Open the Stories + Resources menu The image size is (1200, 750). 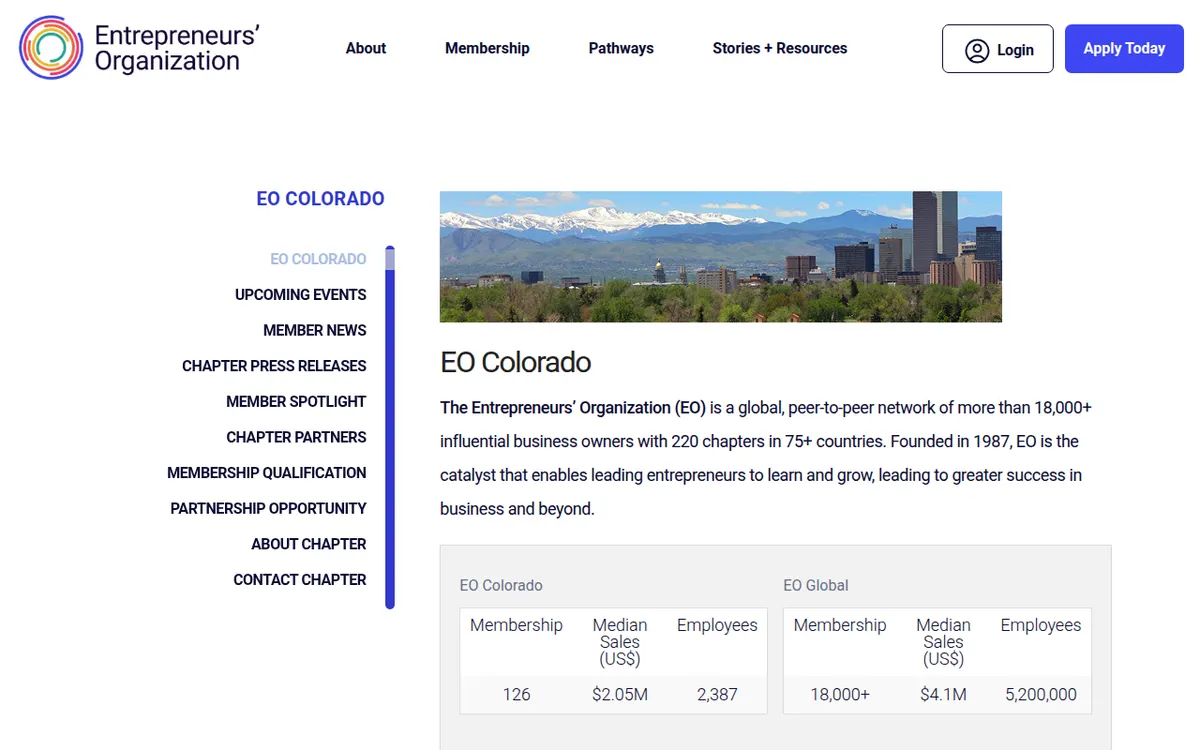point(780,48)
